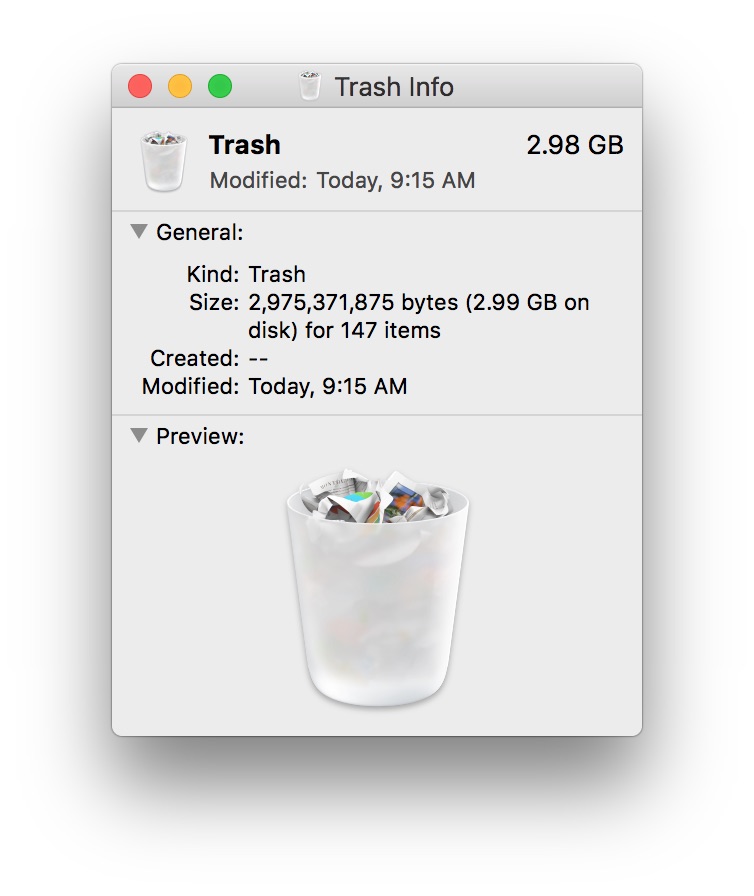The width and height of the screenshot is (754, 896).
Task: Click the 2.98 GB size label
Action: pos(575,145)
